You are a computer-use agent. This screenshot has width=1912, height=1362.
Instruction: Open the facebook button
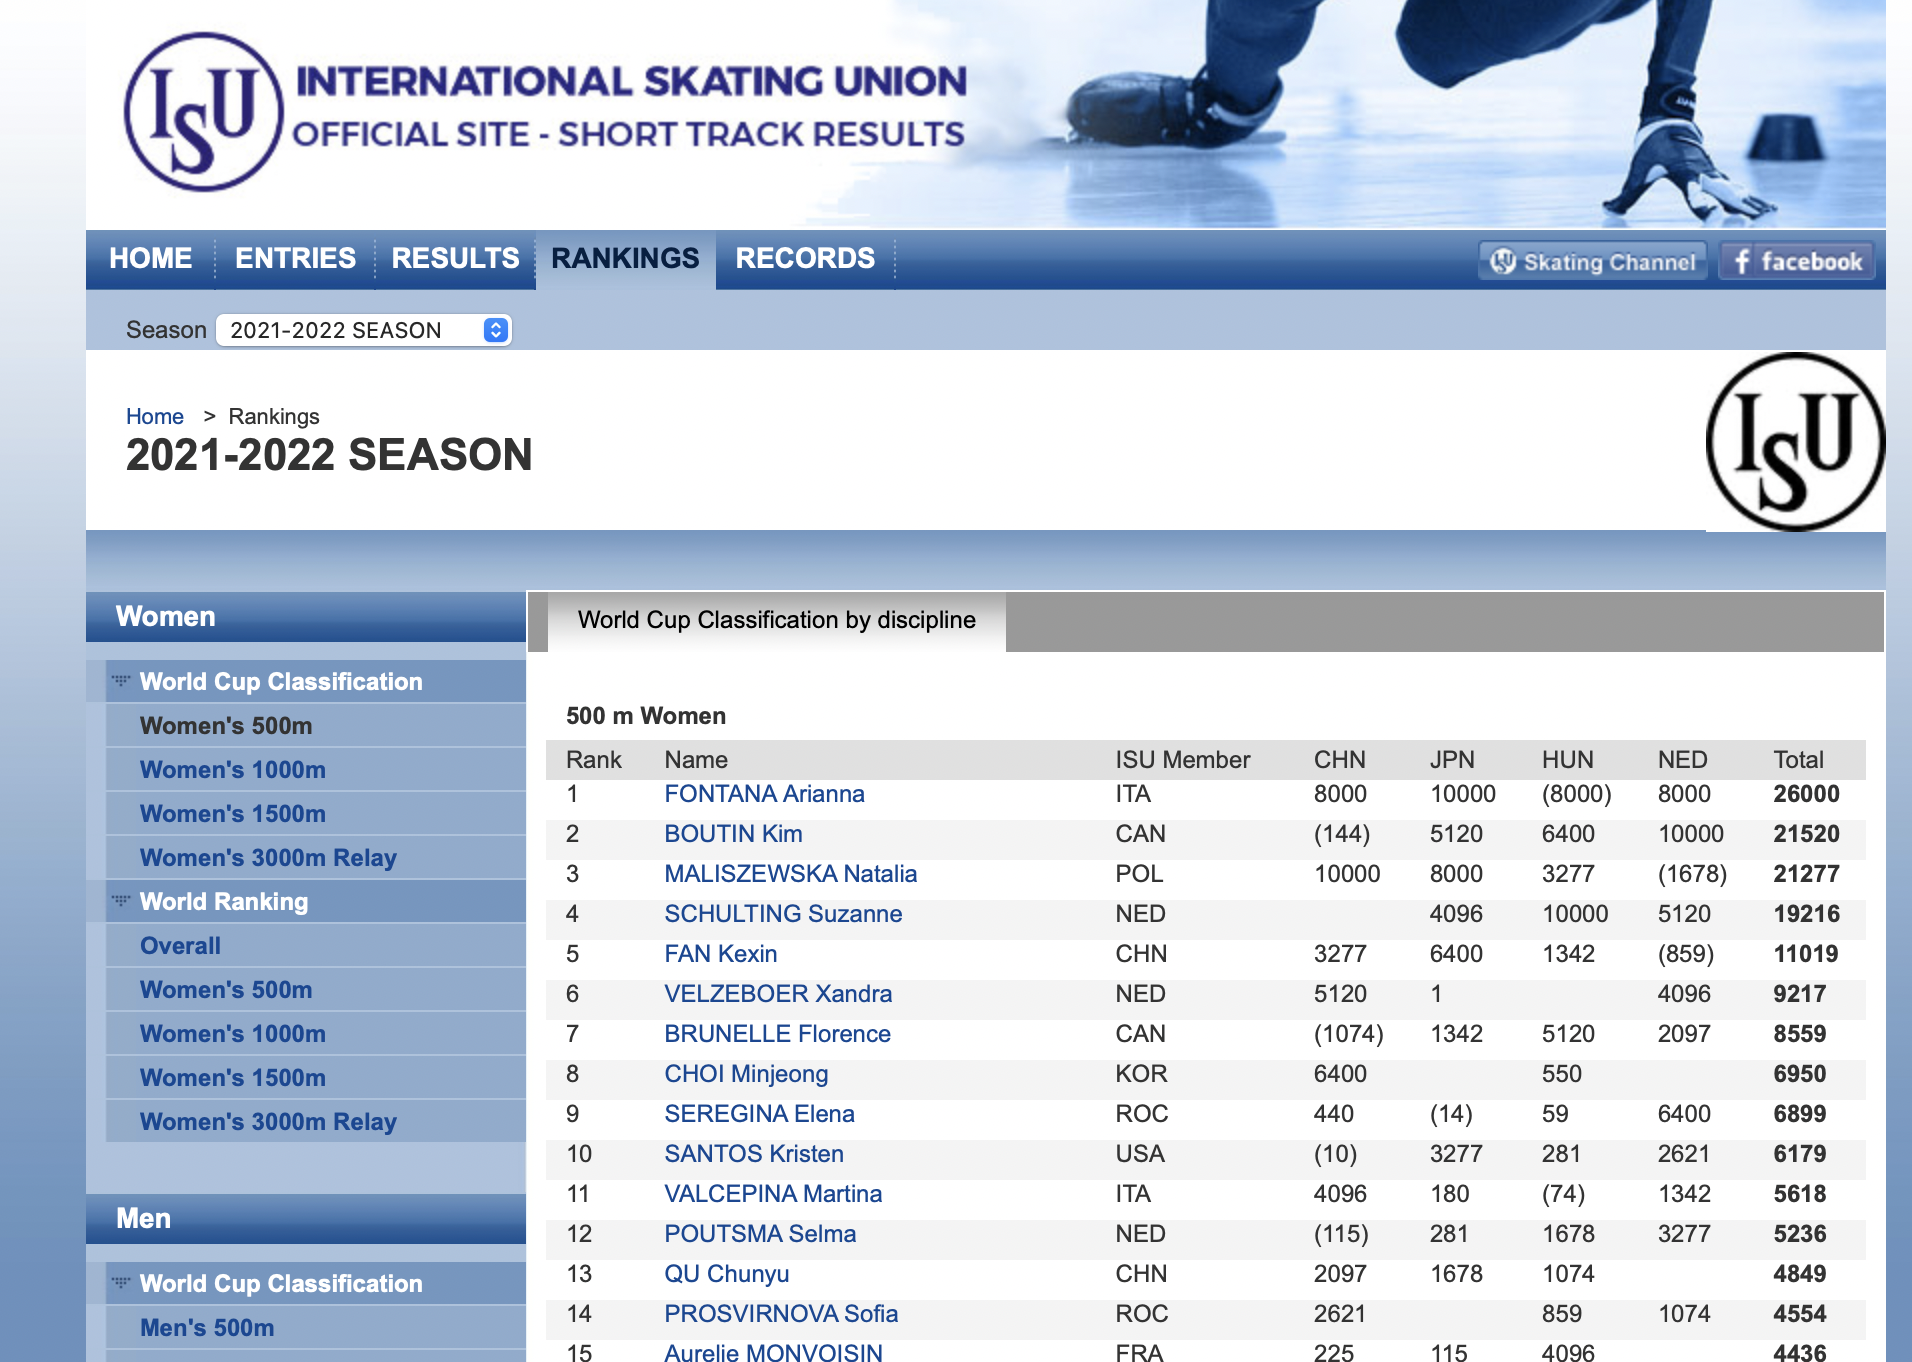coord(1797,262)
